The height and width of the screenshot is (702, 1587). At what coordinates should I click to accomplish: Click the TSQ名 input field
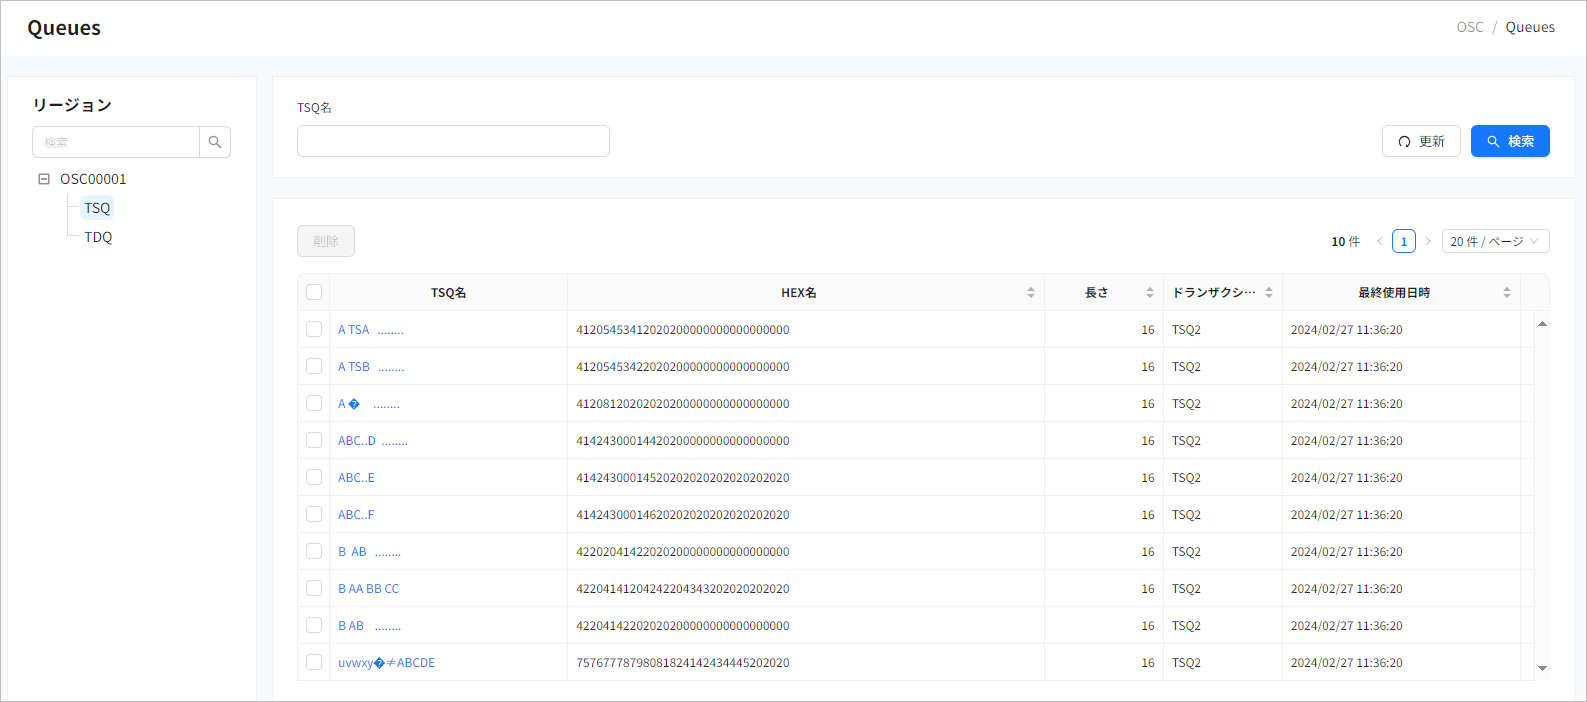tap(453, 141)
